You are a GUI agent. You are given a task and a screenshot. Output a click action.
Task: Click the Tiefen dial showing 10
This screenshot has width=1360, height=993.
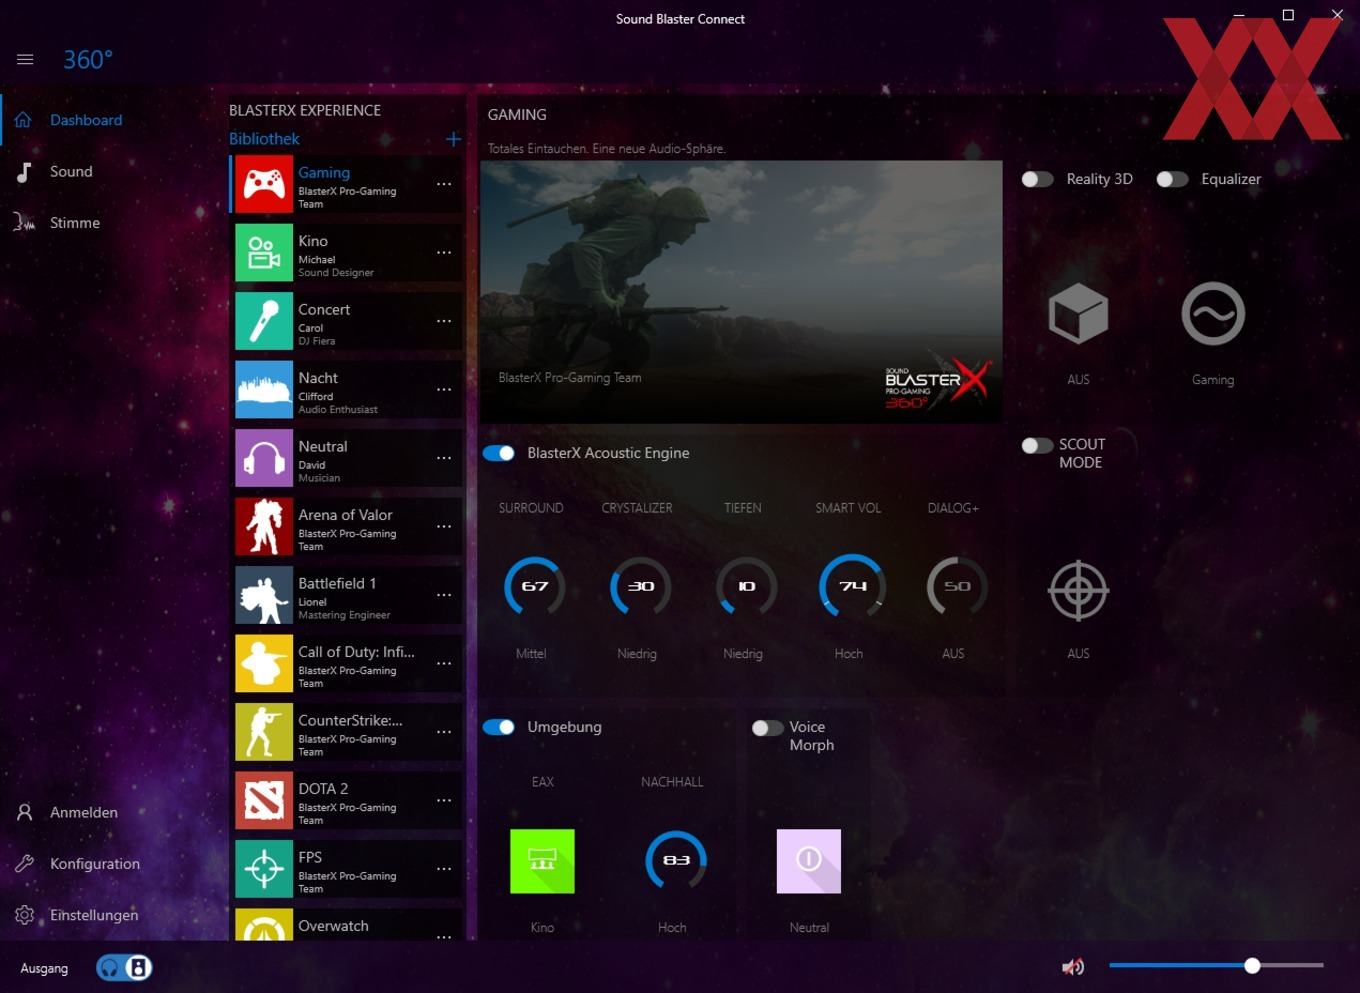(746, 586)
